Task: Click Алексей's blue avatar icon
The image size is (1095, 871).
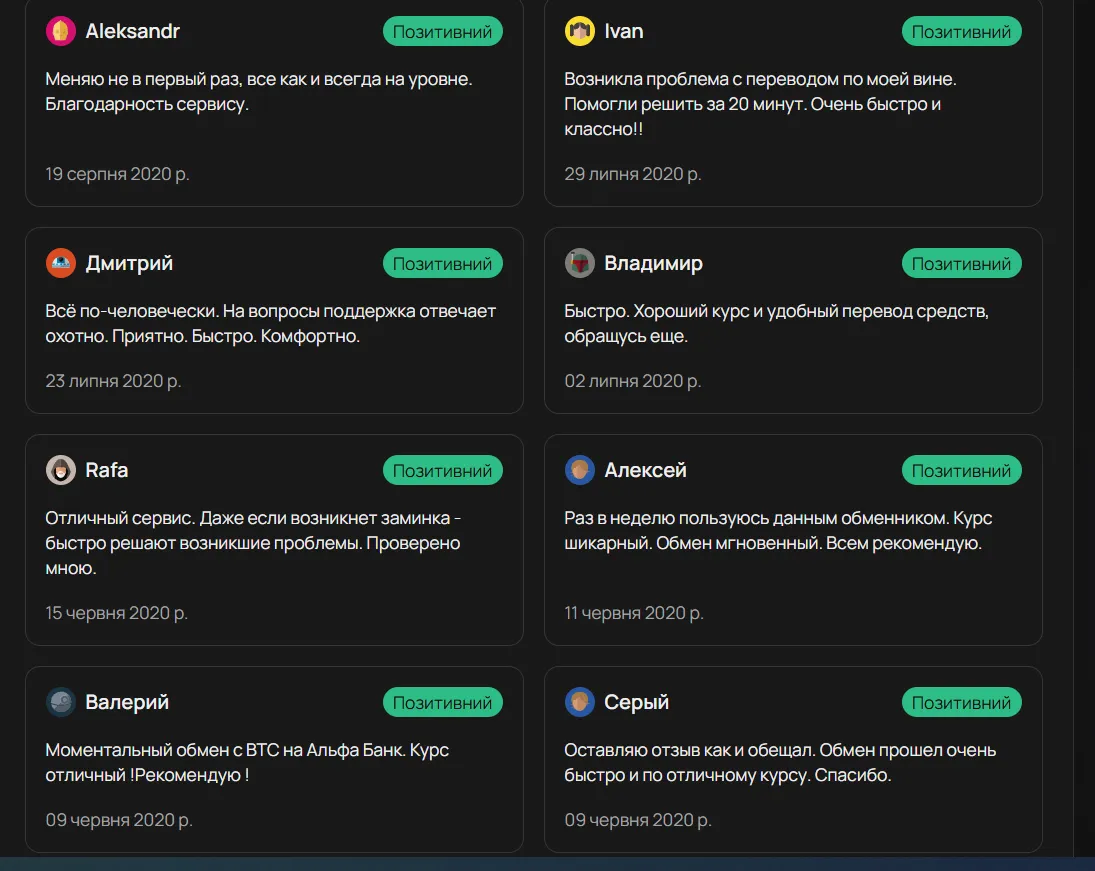Action: pyautogui.click(x=580, y=470)
